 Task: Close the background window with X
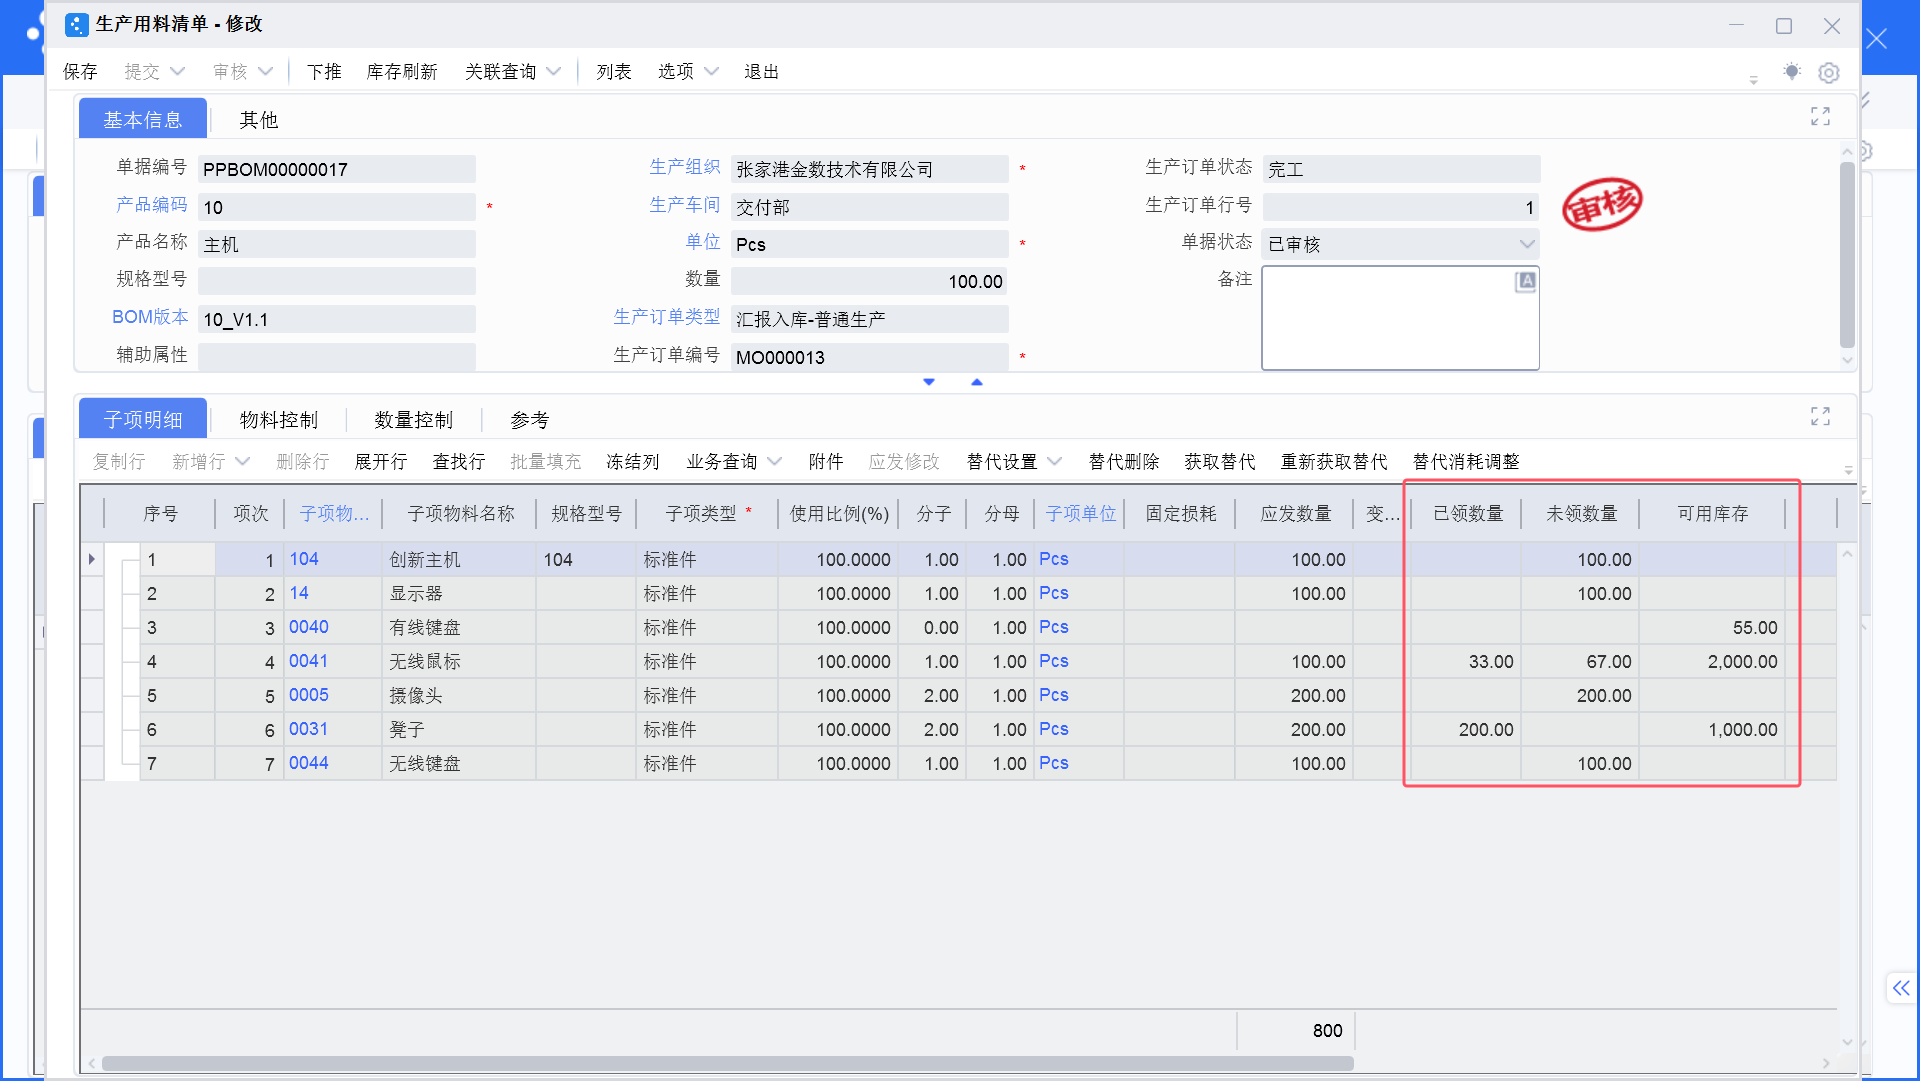1877,39
